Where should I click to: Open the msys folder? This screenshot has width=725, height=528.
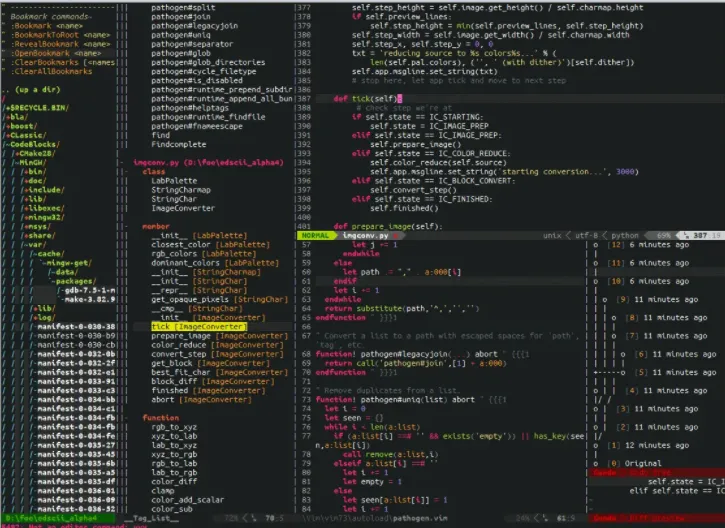click(x=37, y=226)
